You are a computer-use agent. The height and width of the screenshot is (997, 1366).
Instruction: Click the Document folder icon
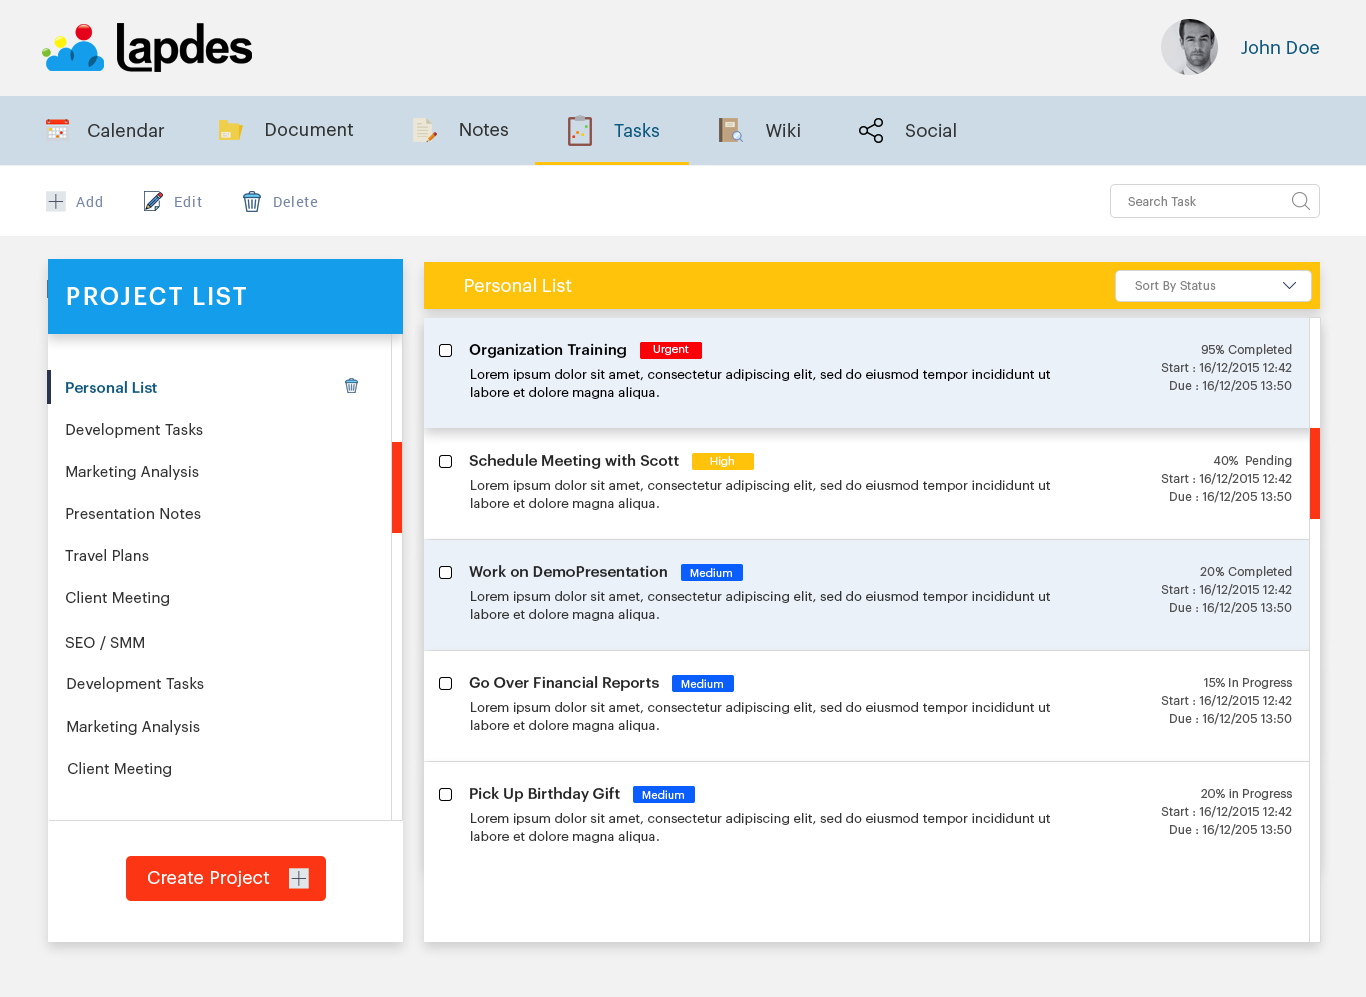[230, 129]
